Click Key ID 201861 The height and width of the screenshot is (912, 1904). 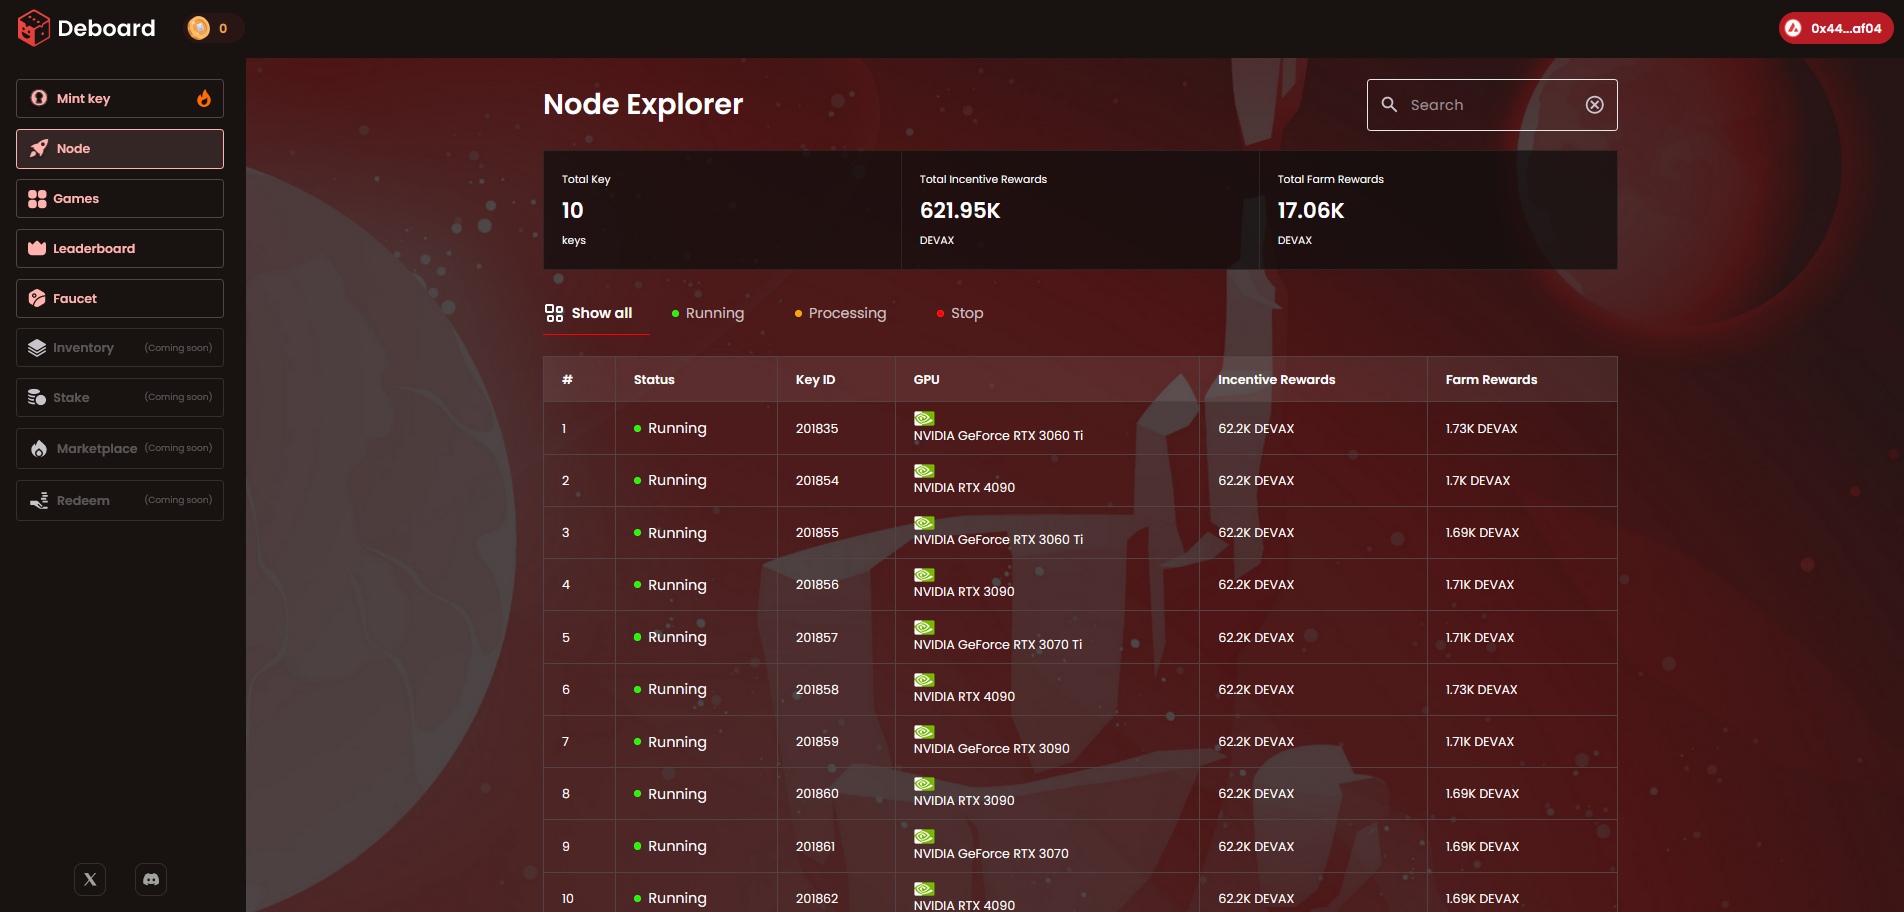(815, 846)
